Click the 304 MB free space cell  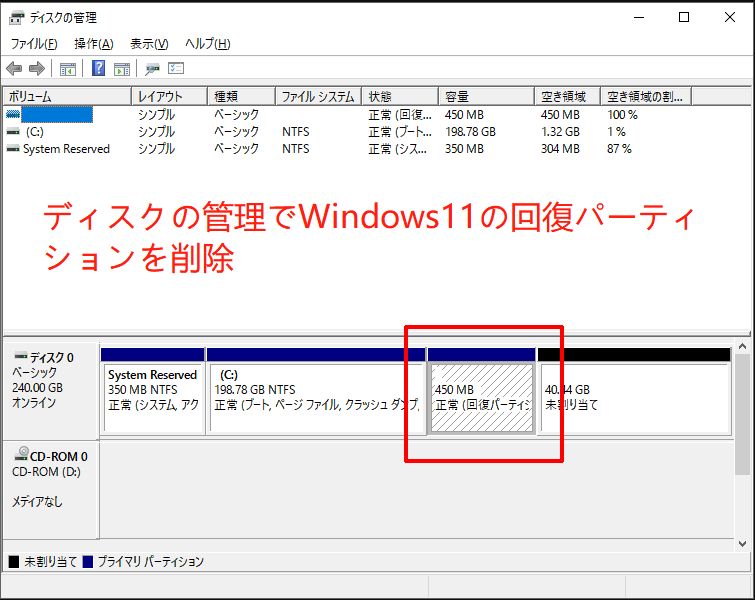560,149
